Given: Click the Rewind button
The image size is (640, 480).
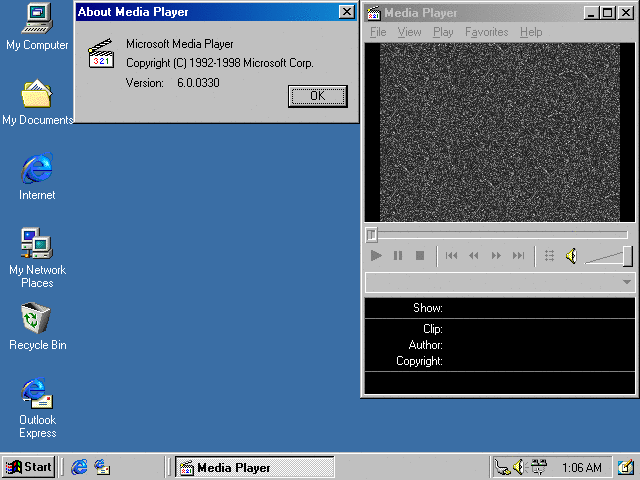Looking at the screenshot, I should (473, 256).
